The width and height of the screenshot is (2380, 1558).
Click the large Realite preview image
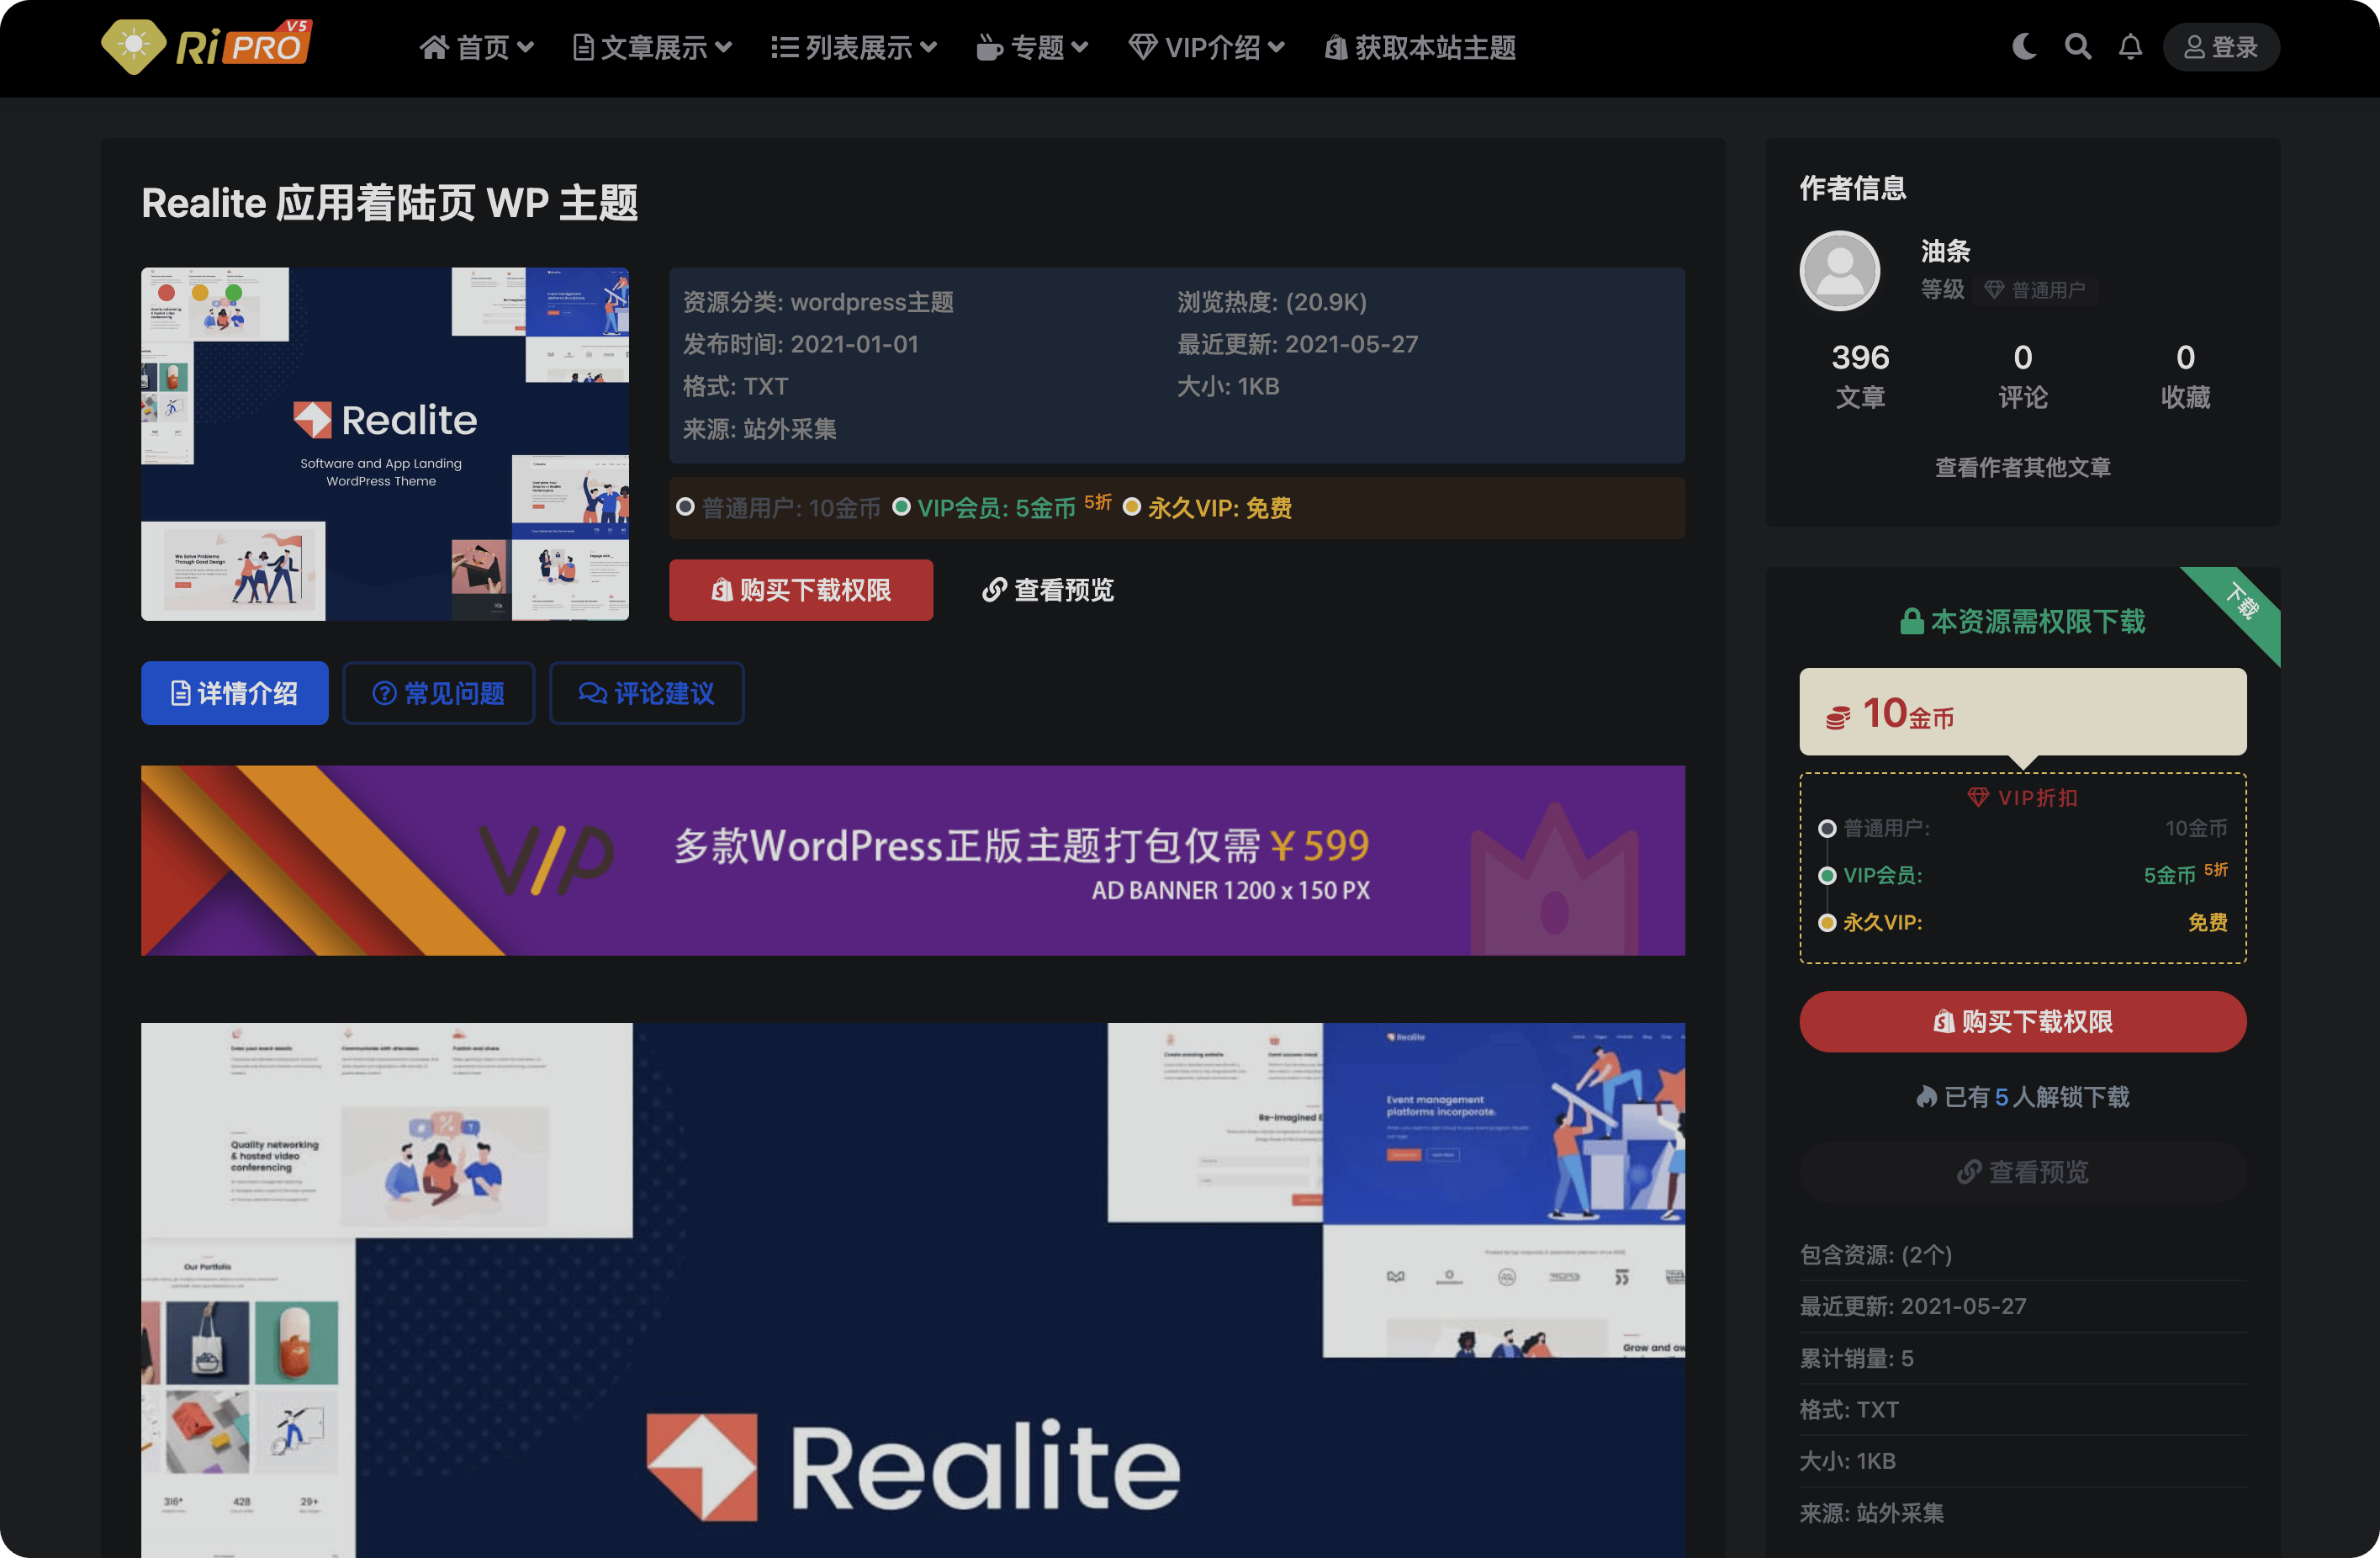[913, 1290]
